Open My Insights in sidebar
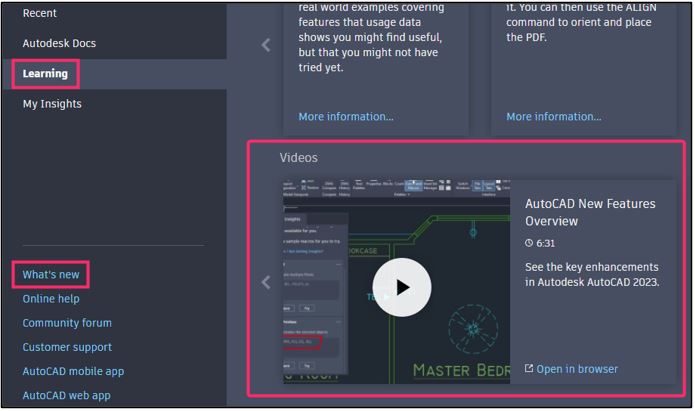This screenshot has width=695, height=411. pos(52,104)
